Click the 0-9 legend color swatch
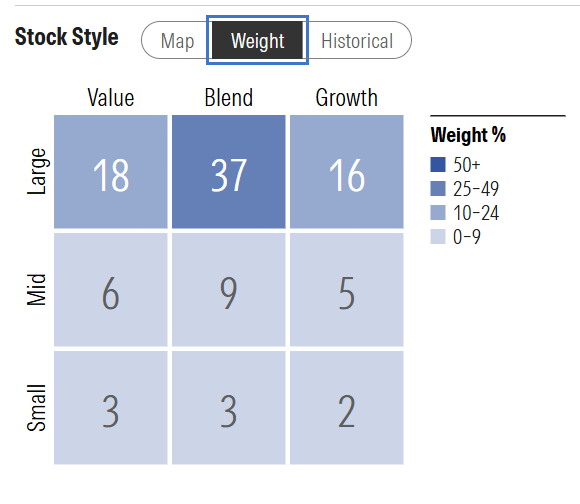Screen dimensions: 580x504 (438, 237)
